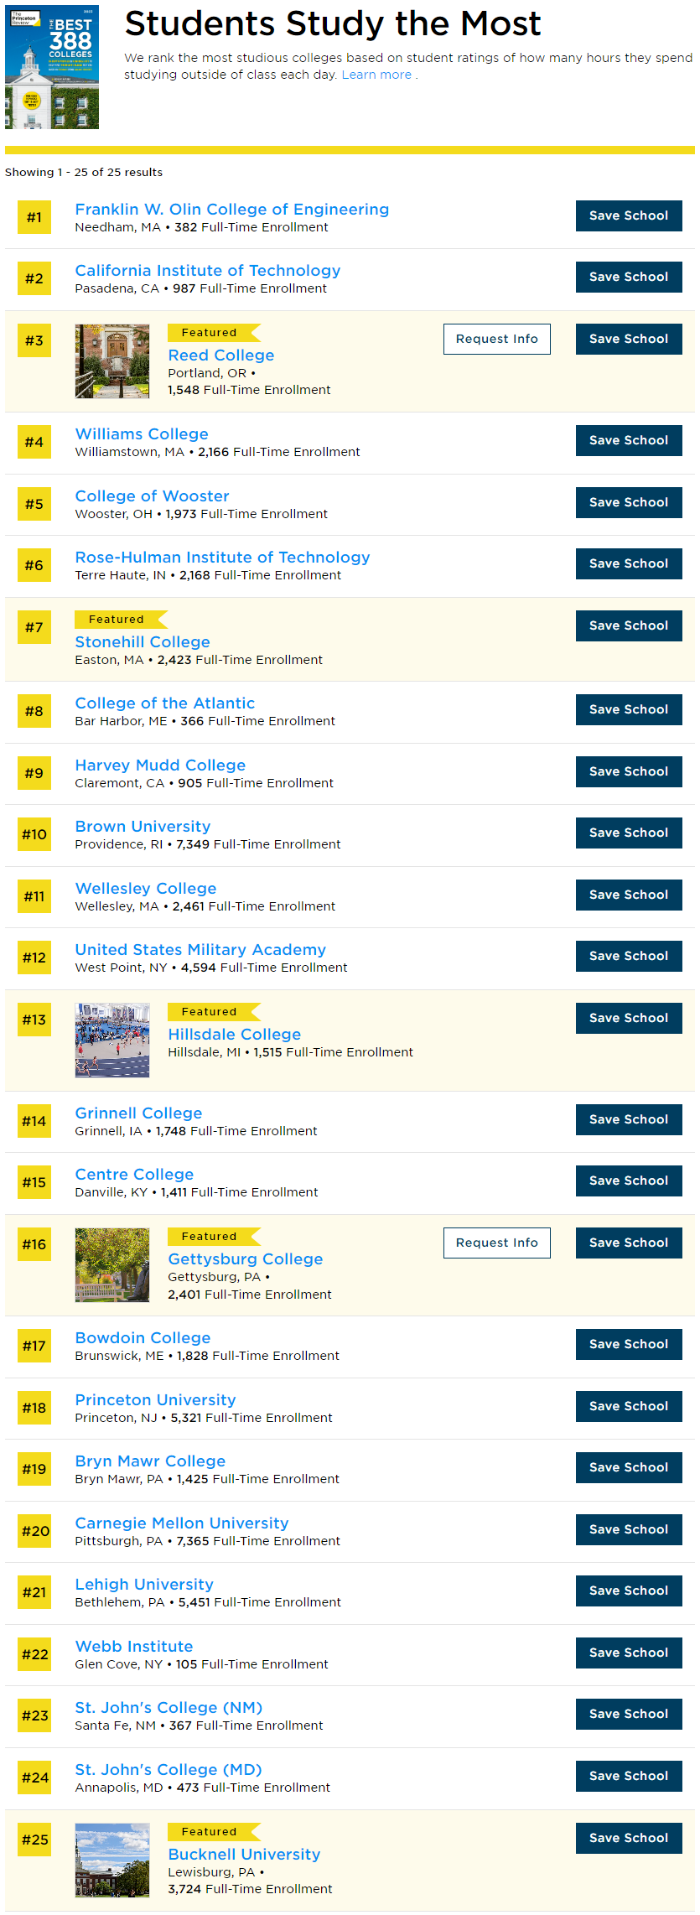Click the Bucknell University thumbnail image

(x=112, y=1860)
